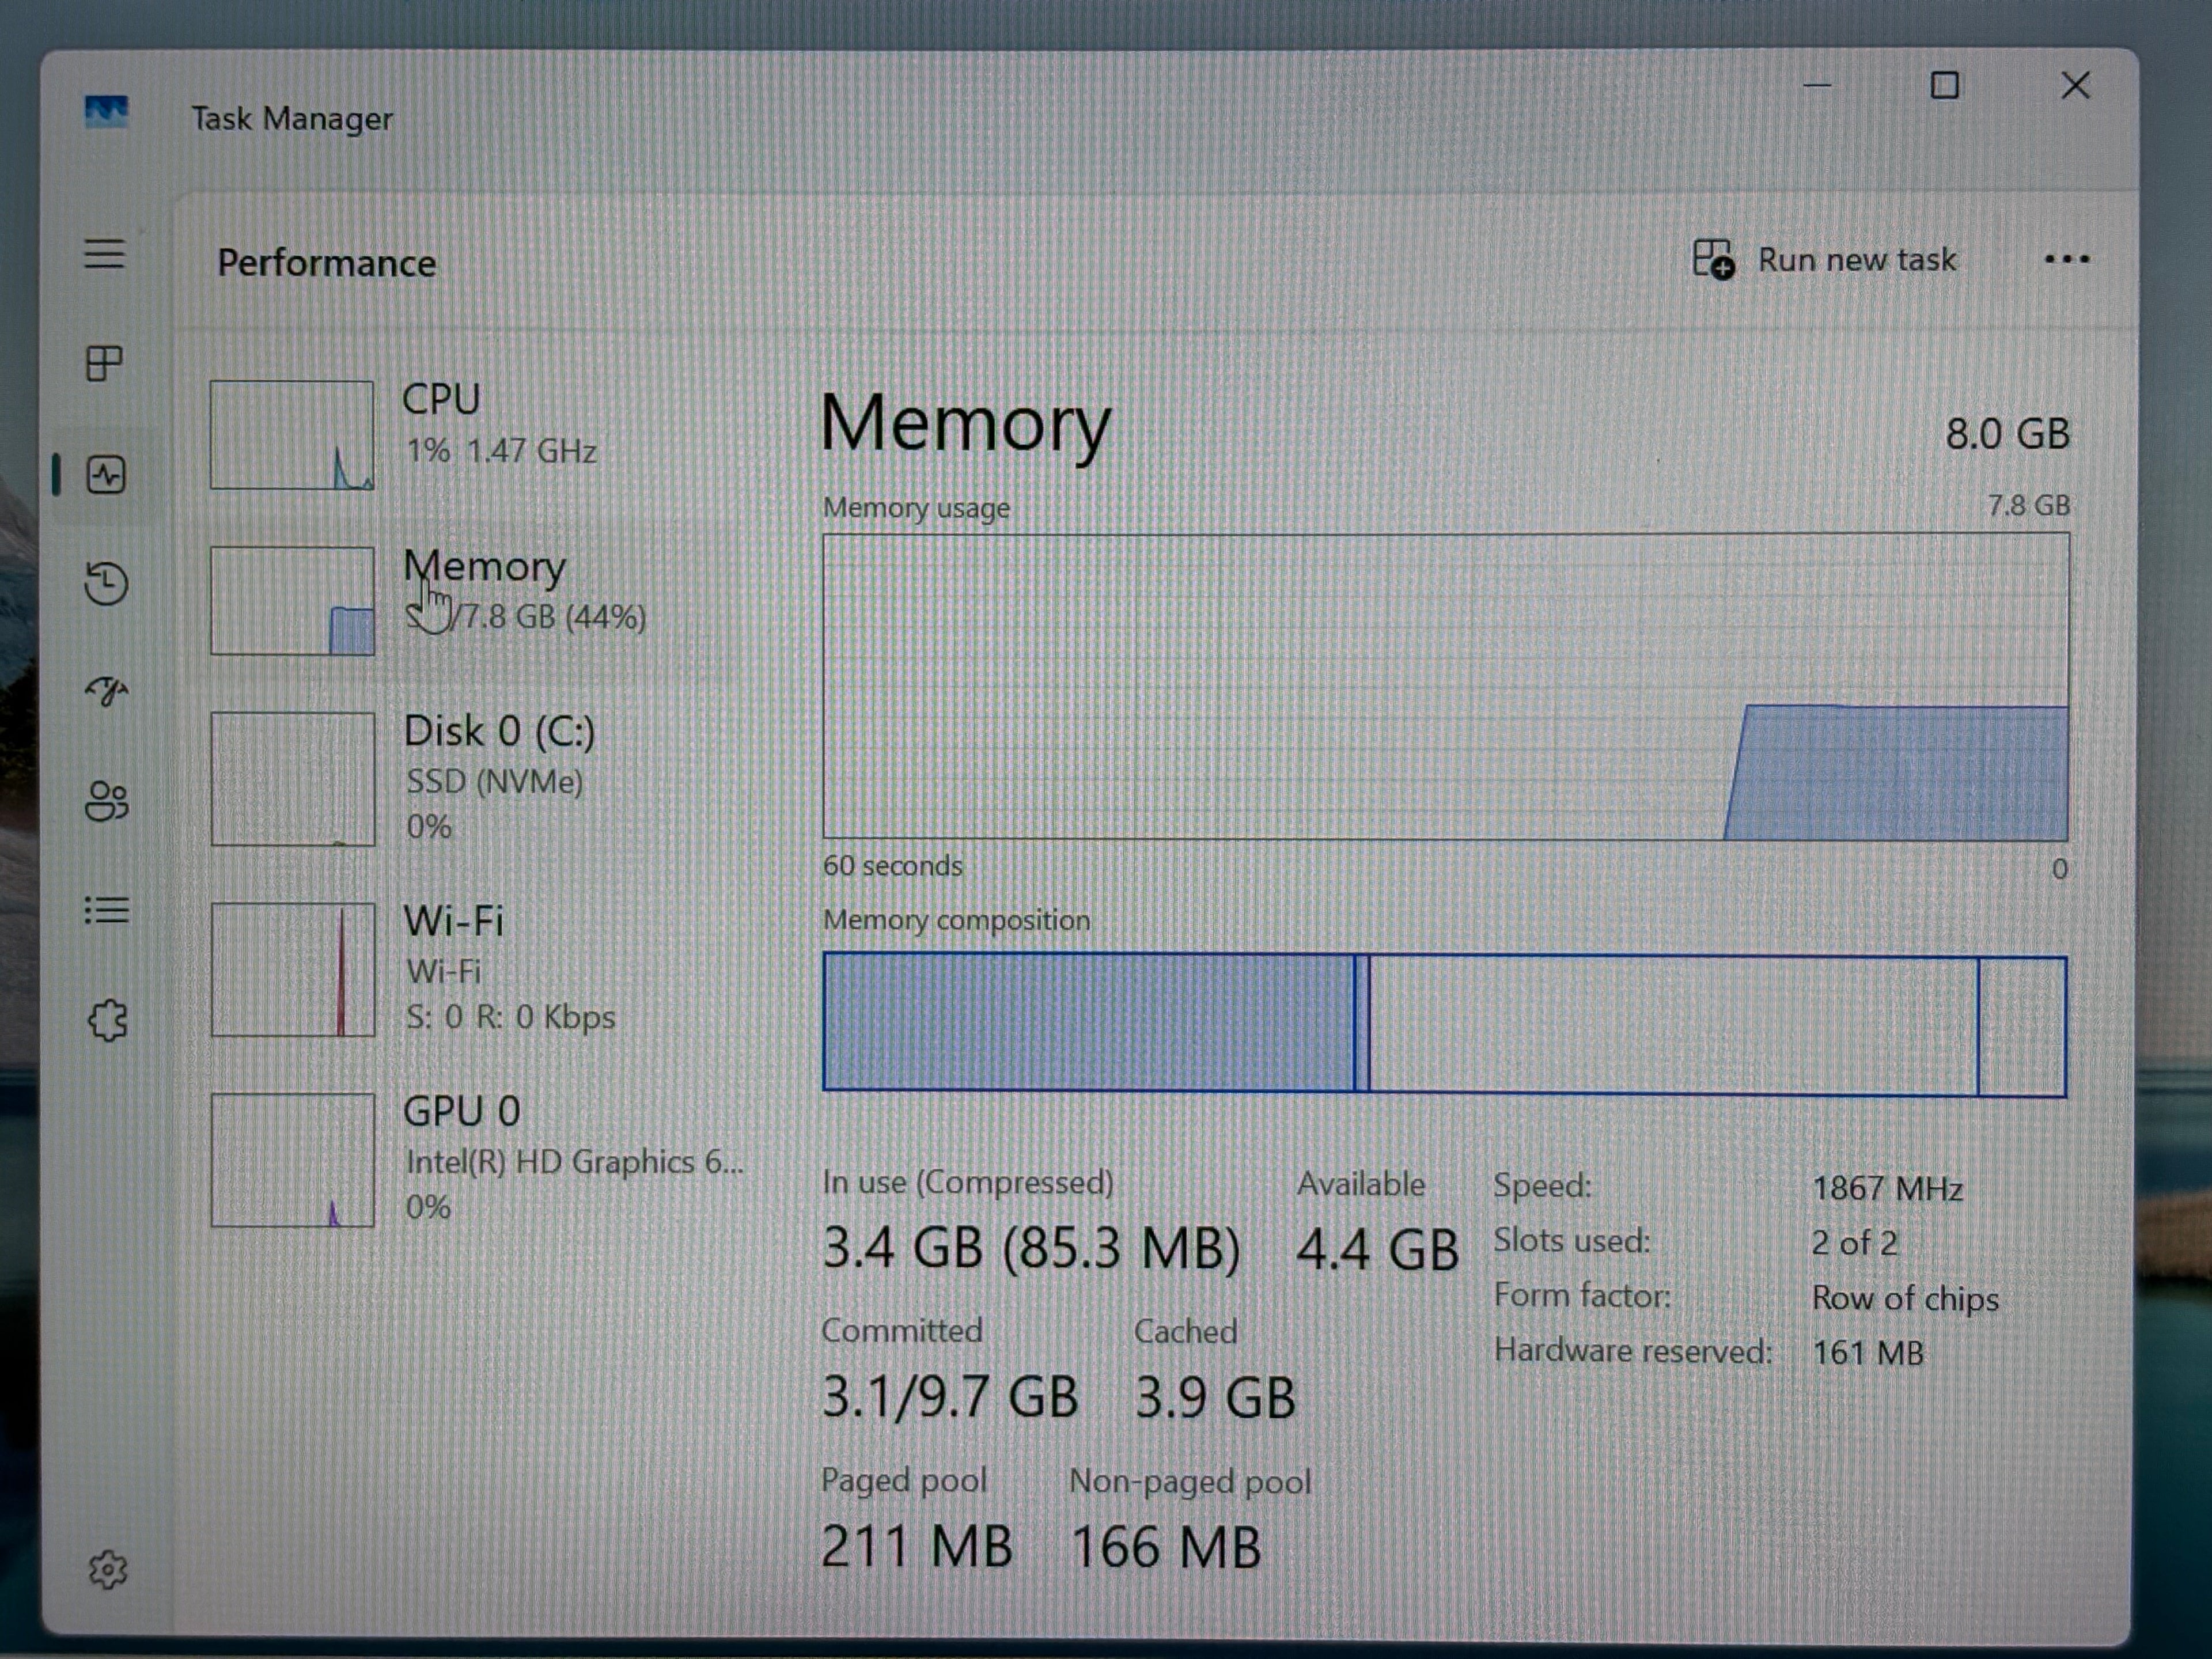
Task: Maximize the Task Manager window
Action: [x=1945, y=86]
